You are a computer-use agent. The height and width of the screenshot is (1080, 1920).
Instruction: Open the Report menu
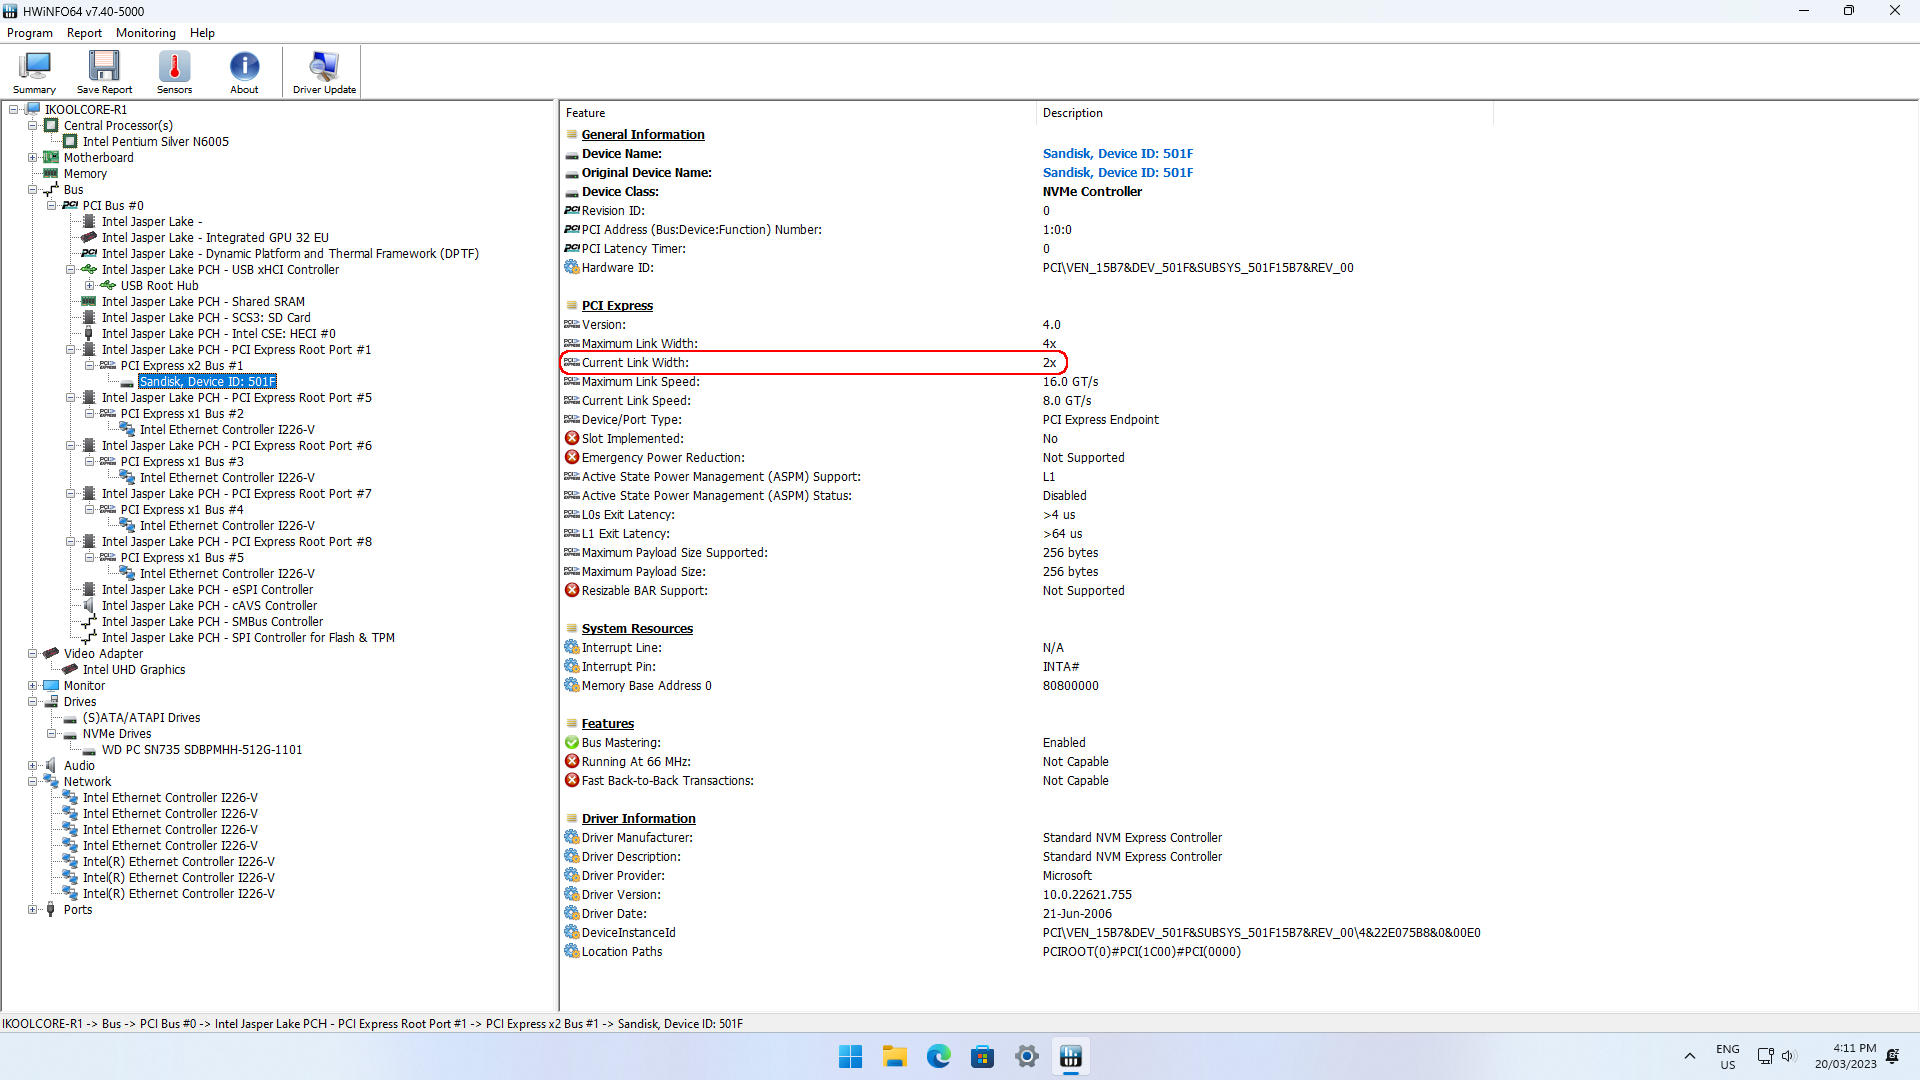coord(84,33)
